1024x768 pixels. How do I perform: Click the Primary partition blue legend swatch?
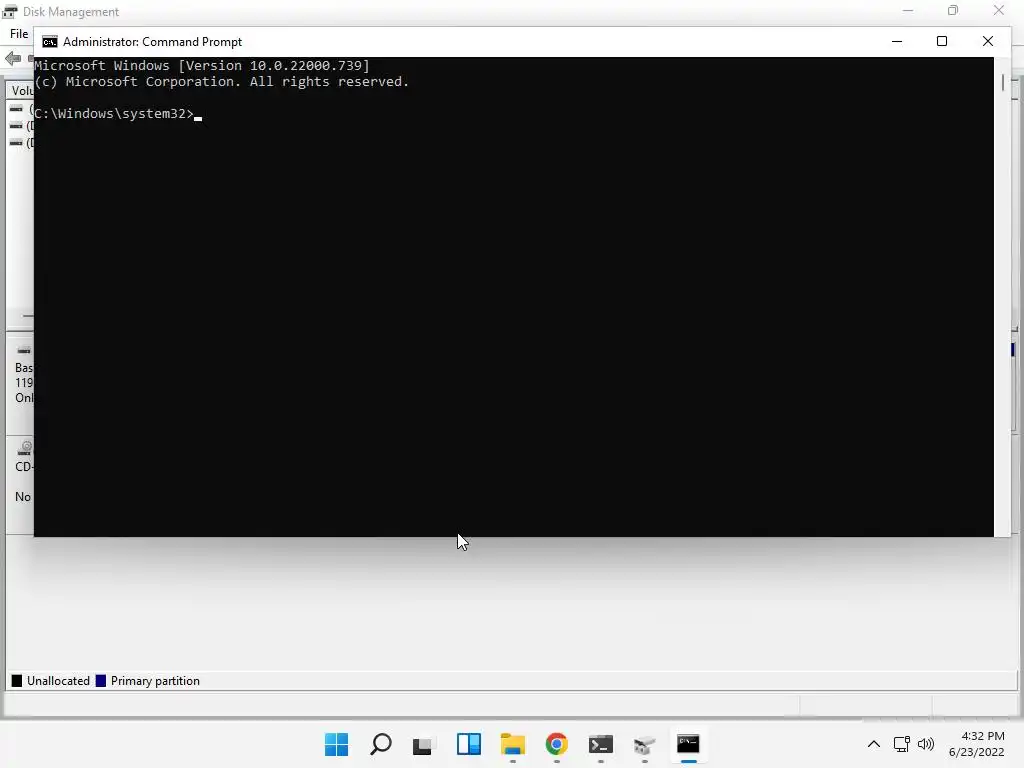(x=101, y=680)
